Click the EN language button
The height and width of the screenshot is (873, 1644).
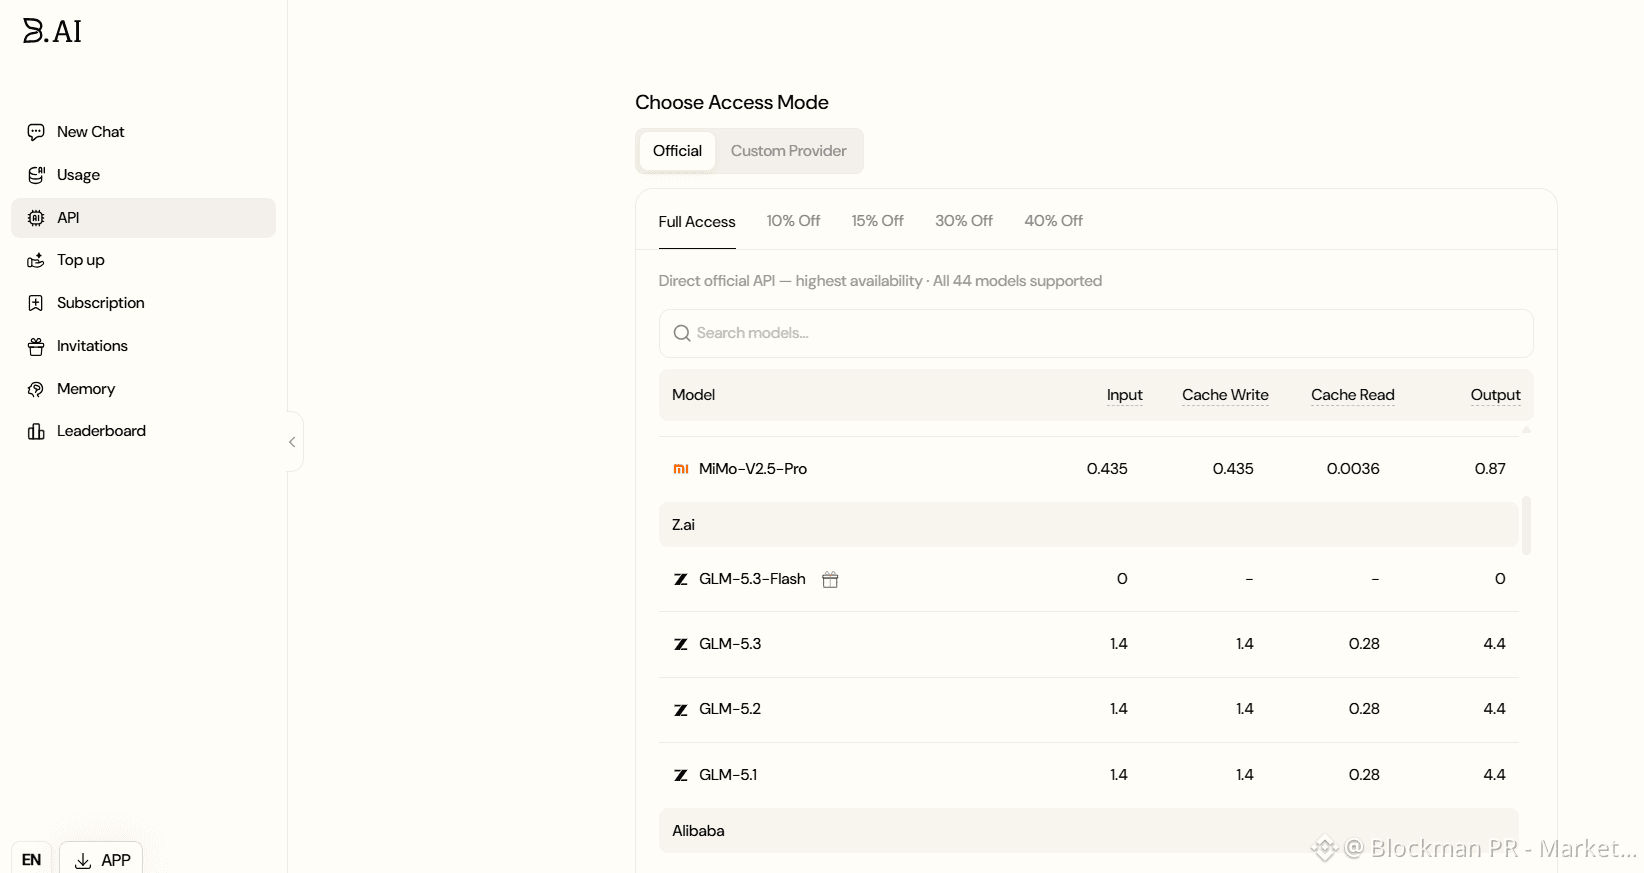[x=31, y=860]
